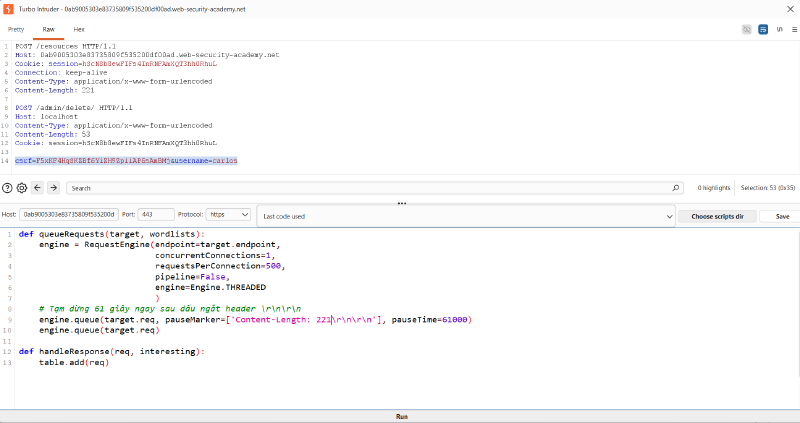The image size is (800, 423).
Task: Switch to the Hex tab
Action: click(79, 30)
